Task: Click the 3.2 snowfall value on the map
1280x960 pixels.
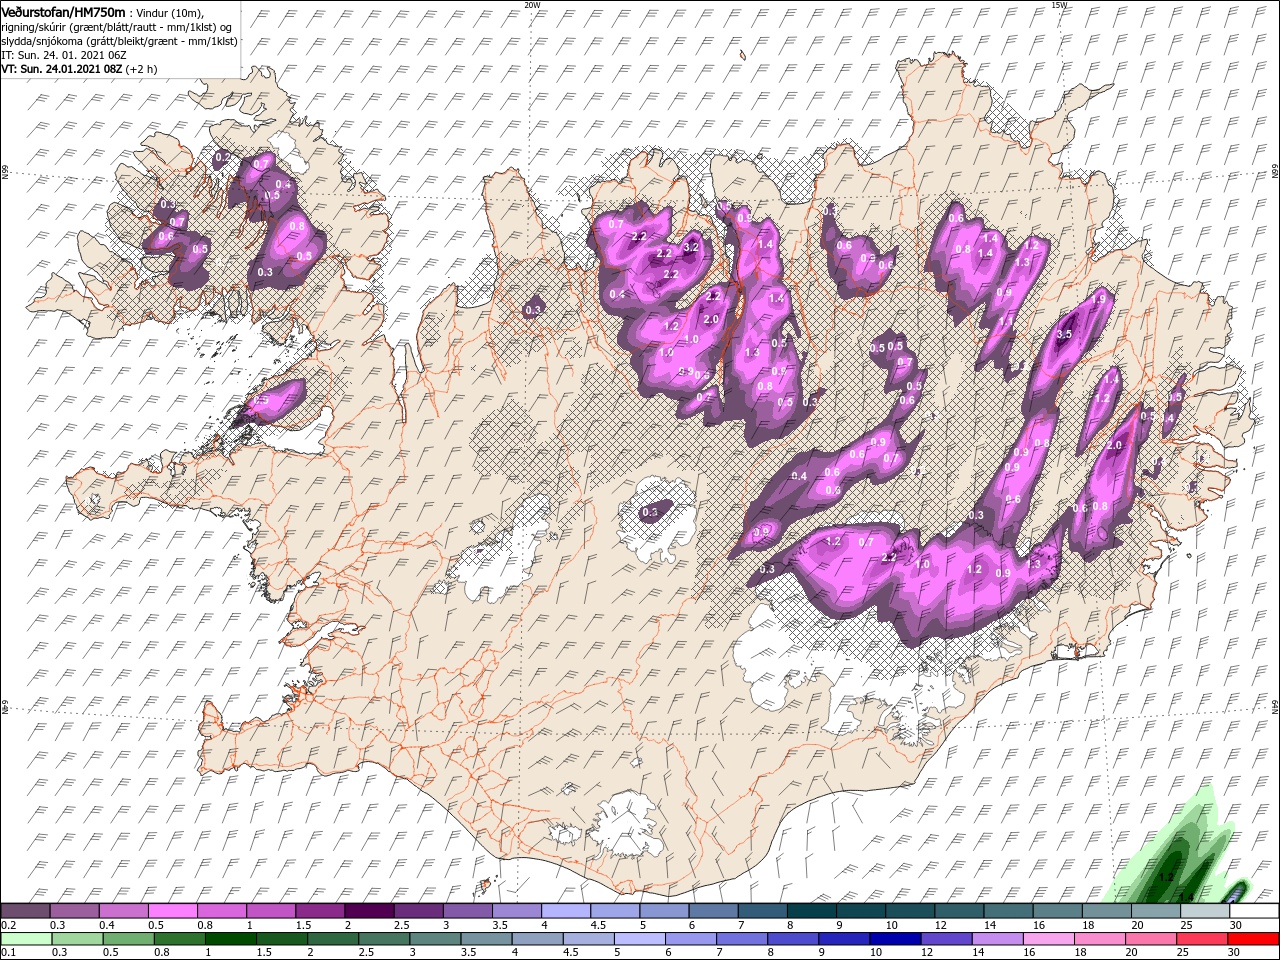Action: [690, 247]
